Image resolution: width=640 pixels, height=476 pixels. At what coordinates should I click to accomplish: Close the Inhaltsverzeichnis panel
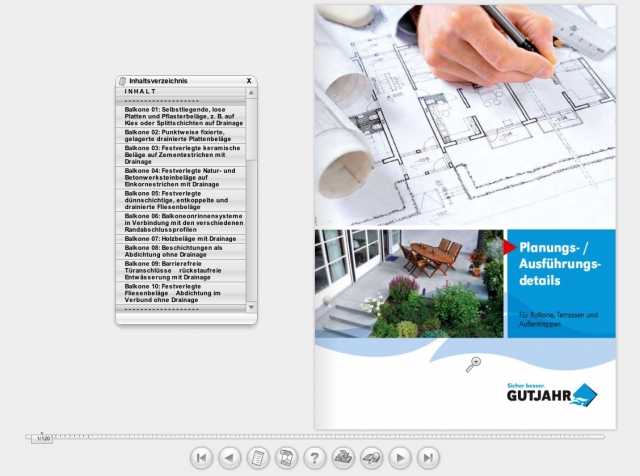[x=249, y=81]
